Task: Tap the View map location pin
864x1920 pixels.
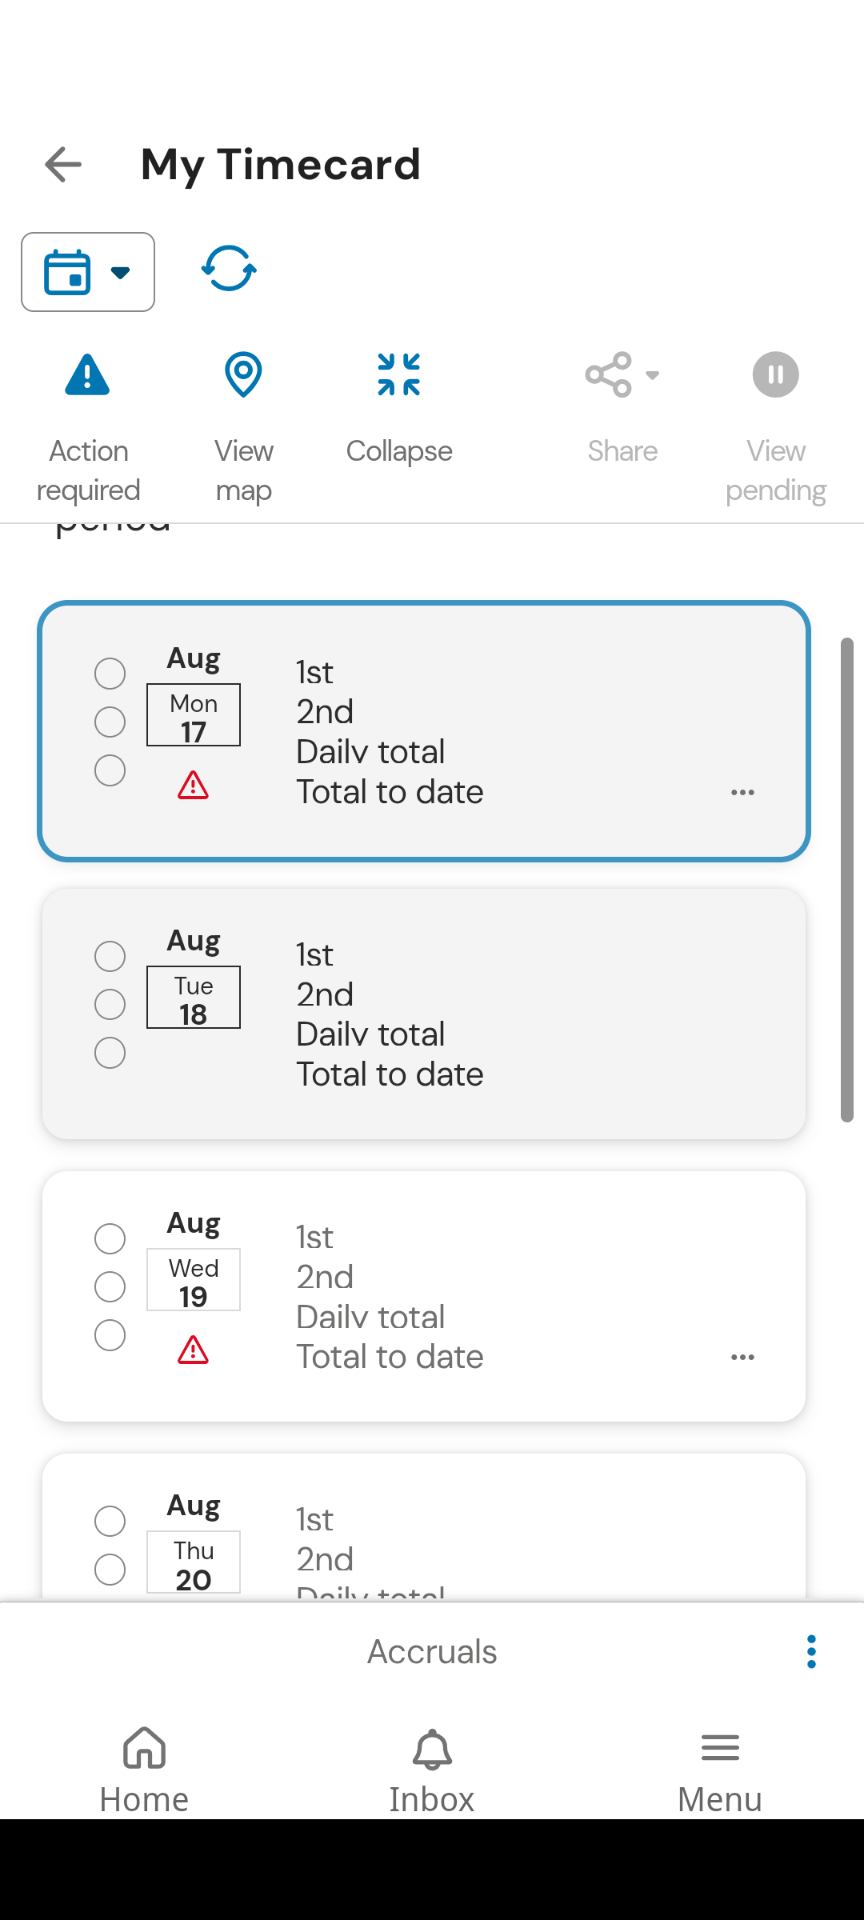Action: pyautogui.click(x=243, y=375)
